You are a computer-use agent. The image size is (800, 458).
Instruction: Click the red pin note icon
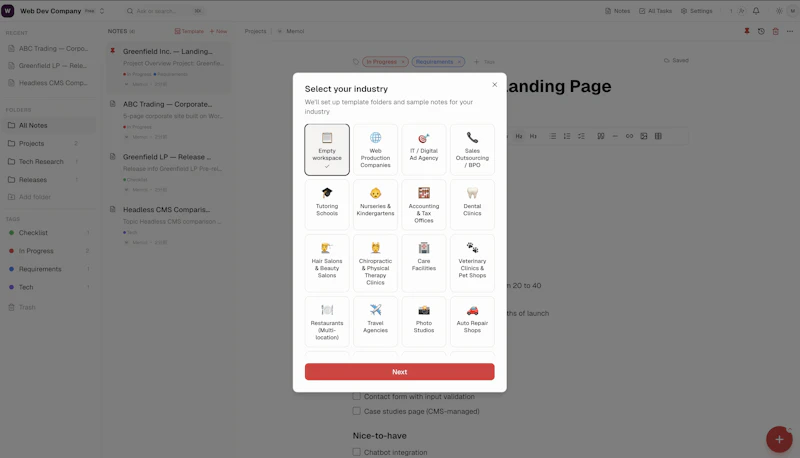pos(747,31)
